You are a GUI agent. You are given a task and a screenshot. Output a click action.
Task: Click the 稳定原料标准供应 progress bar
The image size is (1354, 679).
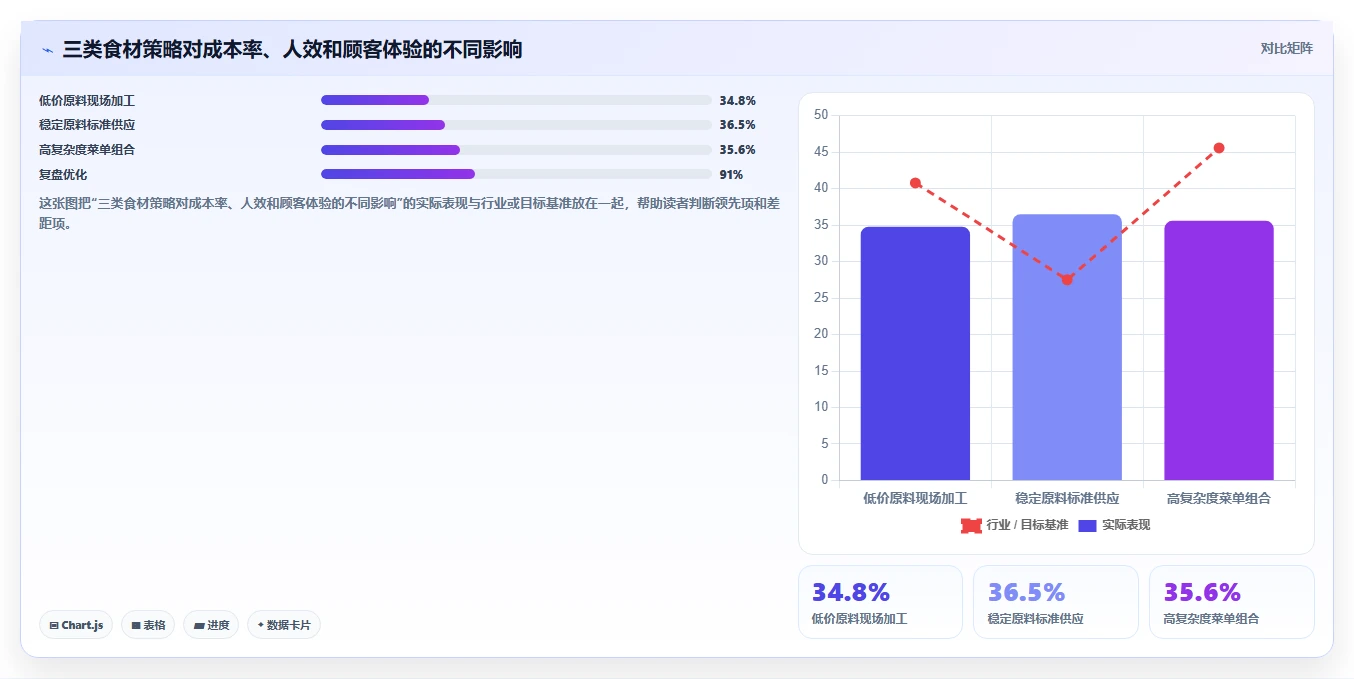[x=516, y=125]
